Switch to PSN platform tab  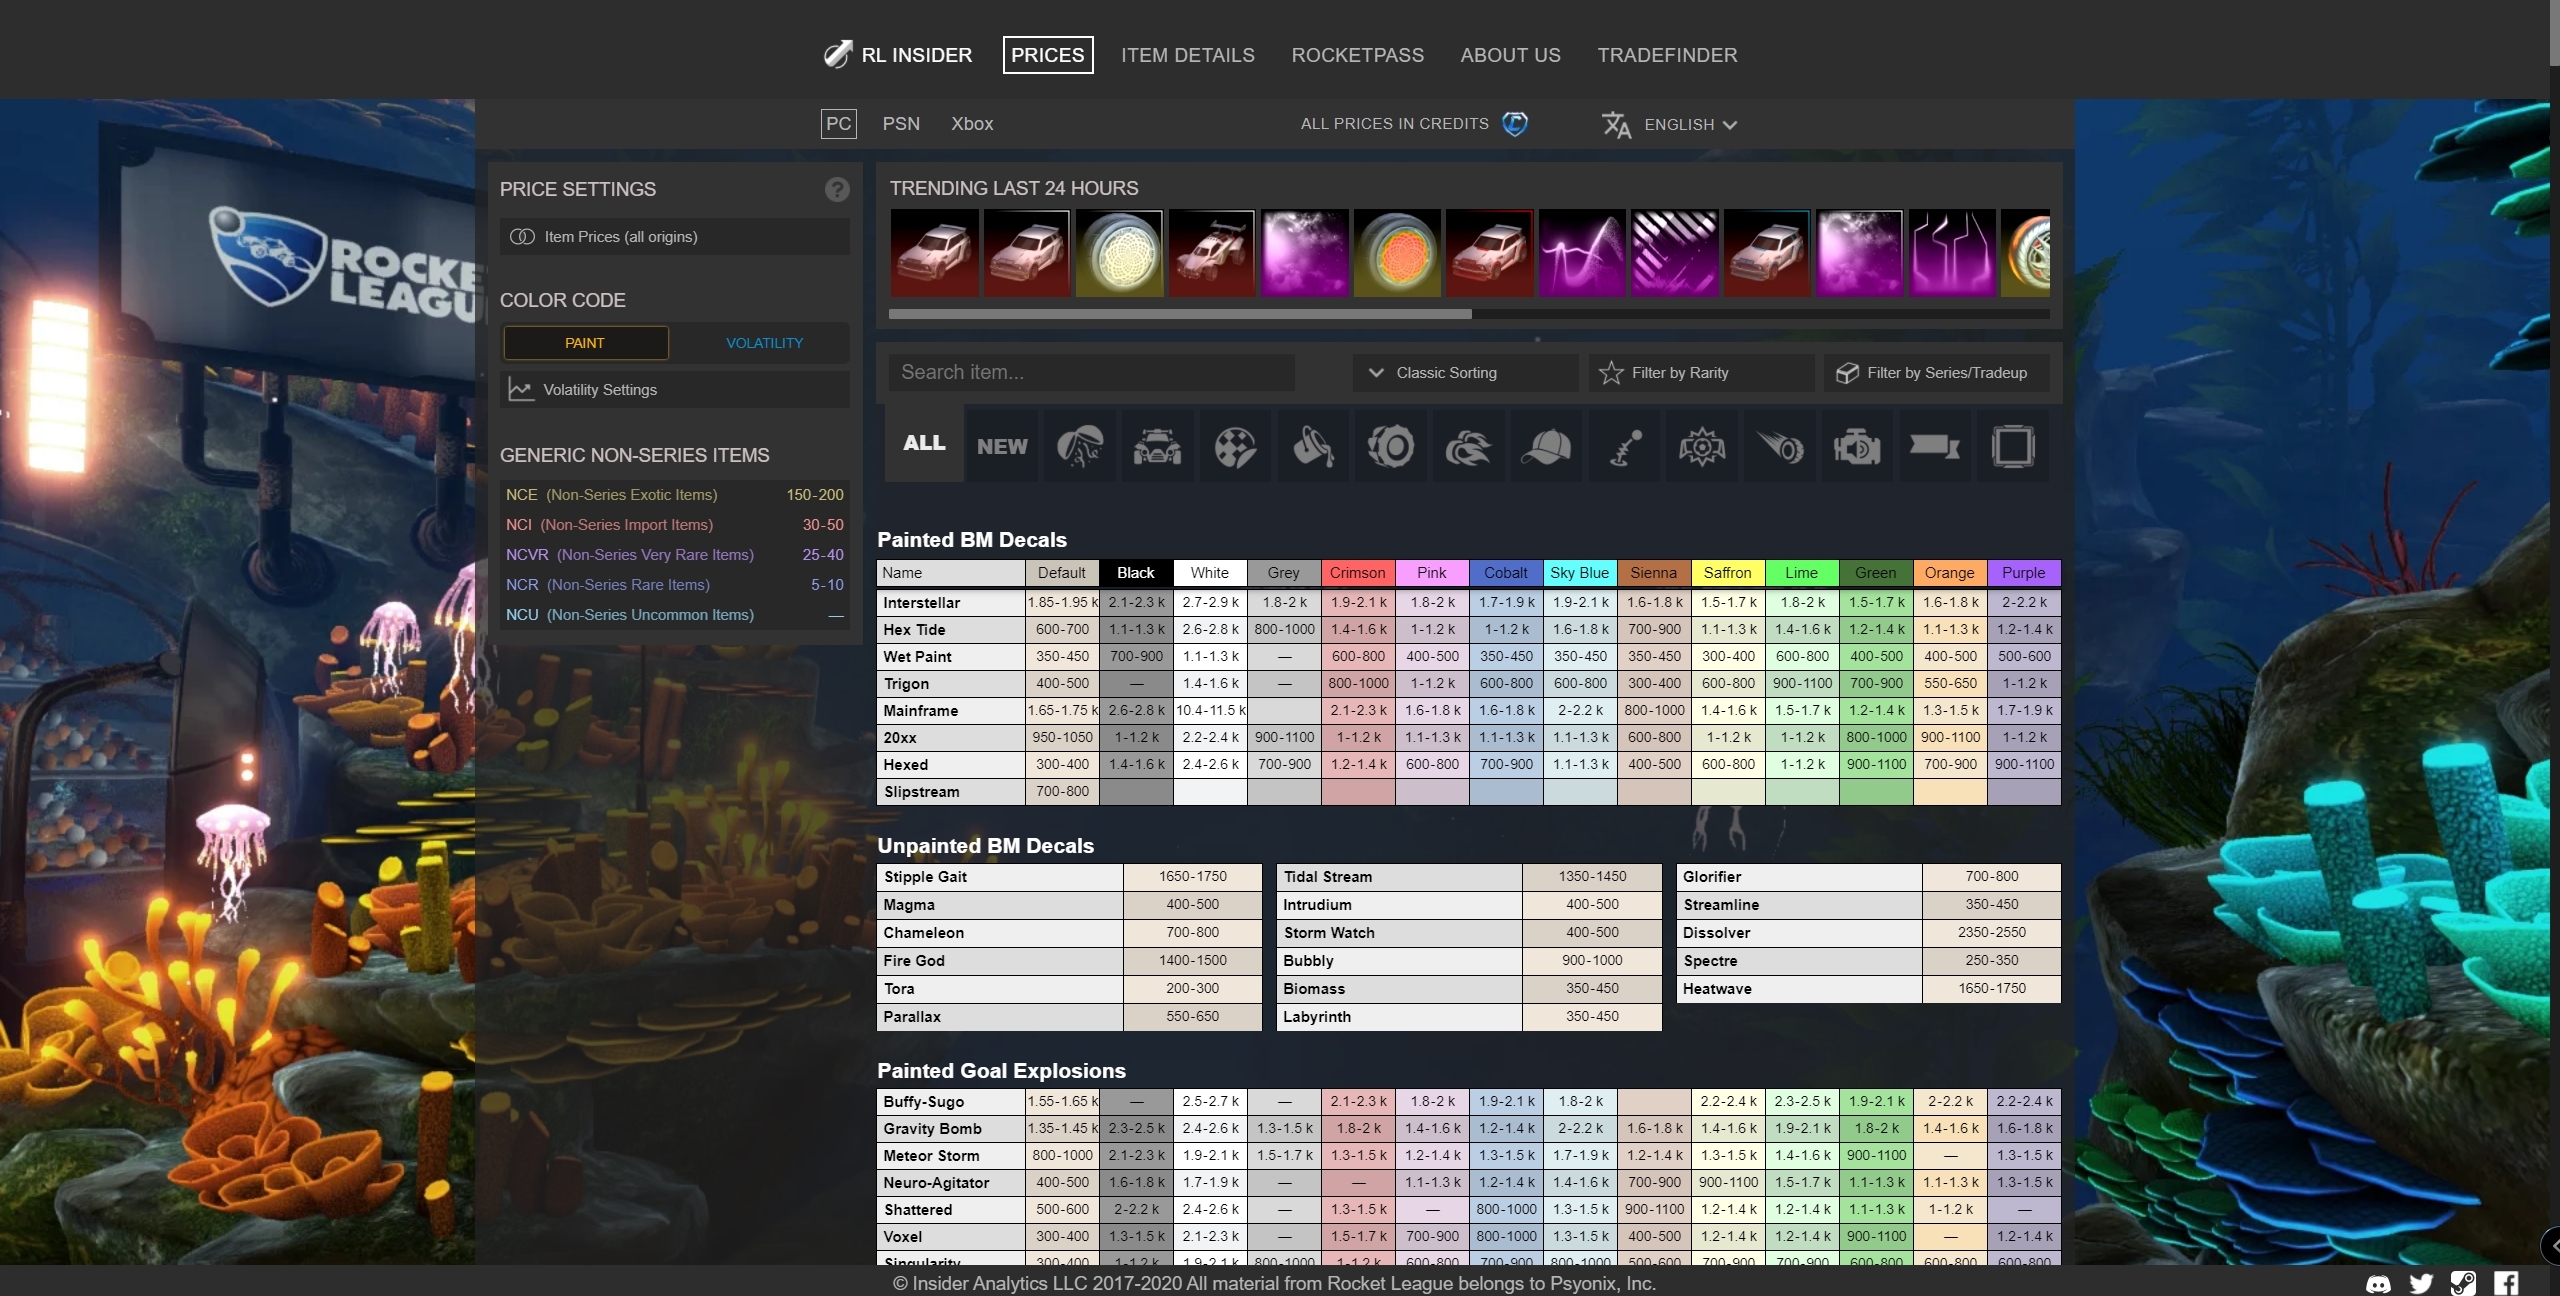point(901,122)
